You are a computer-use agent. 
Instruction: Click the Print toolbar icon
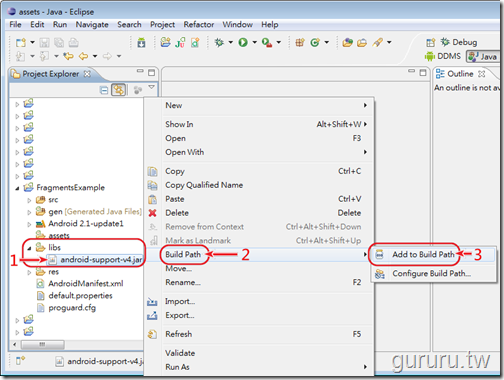click(74, 43)
